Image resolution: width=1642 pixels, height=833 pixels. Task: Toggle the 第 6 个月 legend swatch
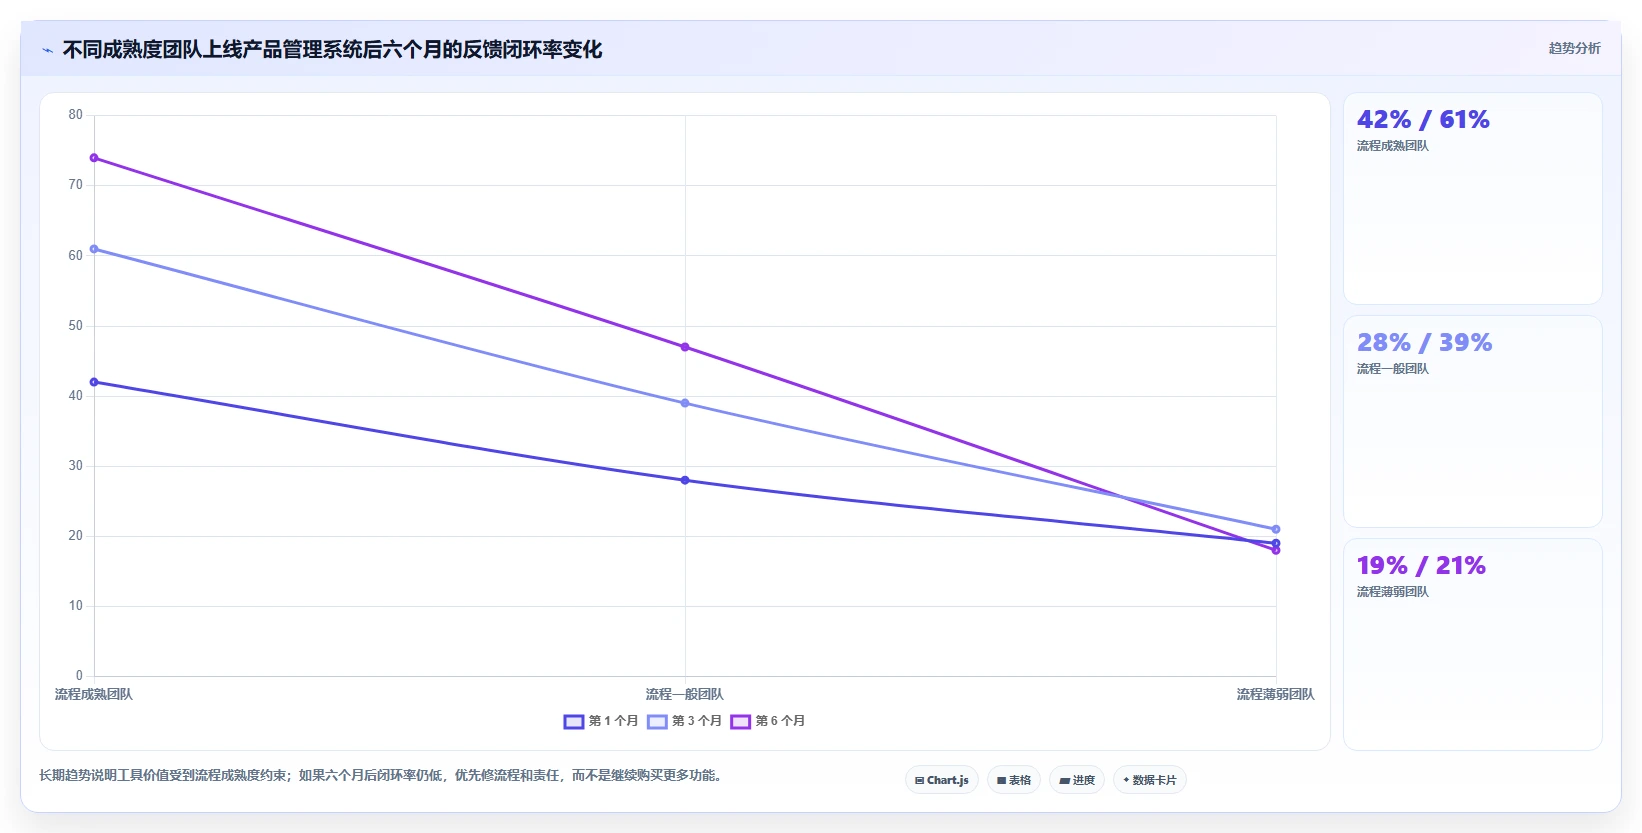pyautogui.click(x=740, y=721)
